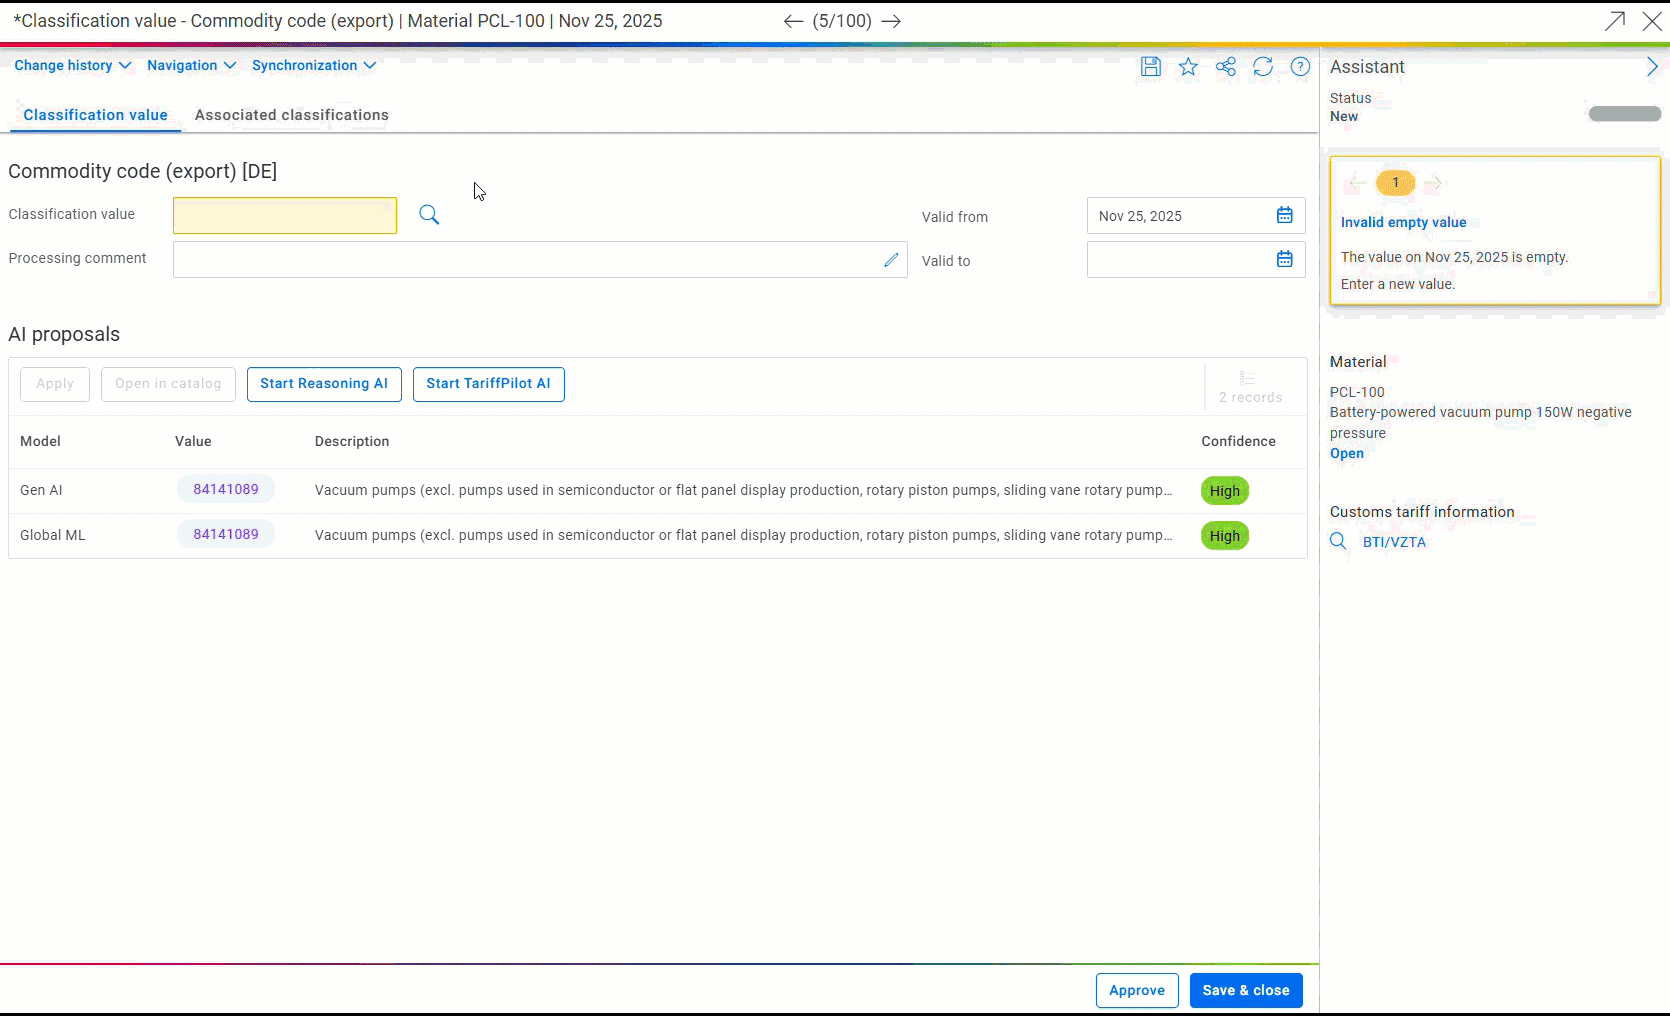Expand the Change history dropdown
This screenshot has height=1016, width=1670.
pos(72,66)
